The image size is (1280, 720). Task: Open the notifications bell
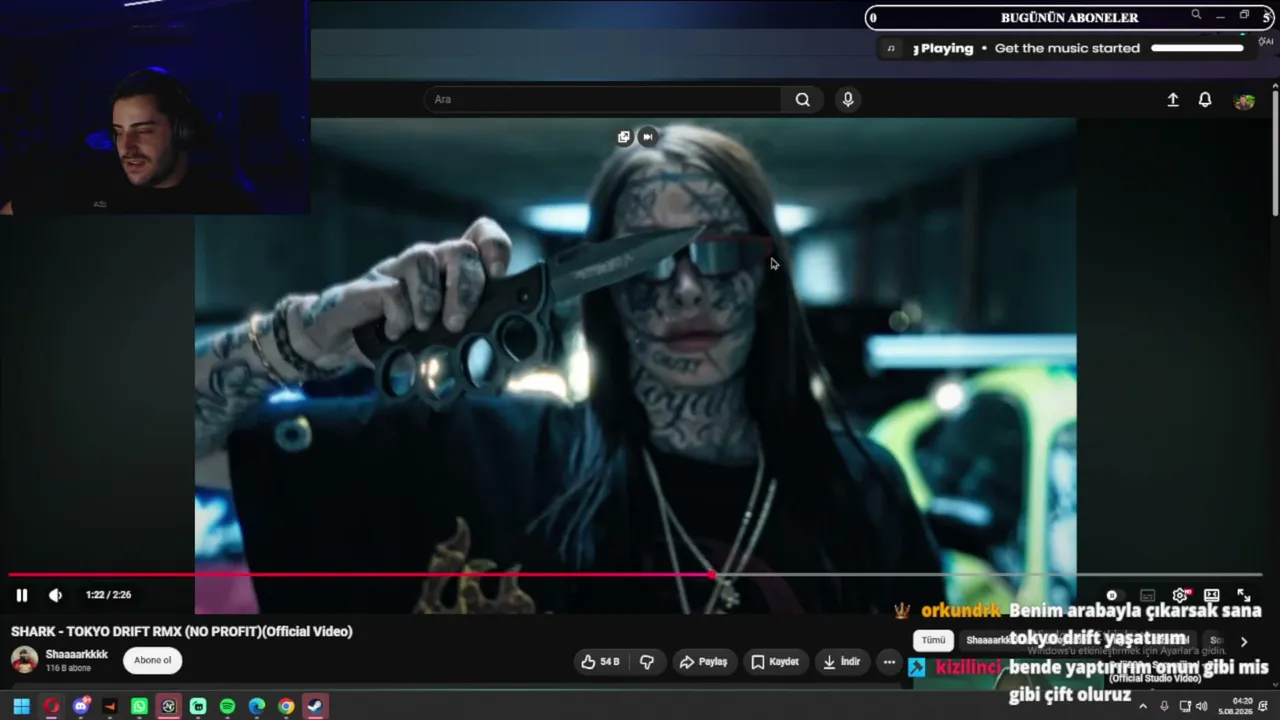coord(1205,100)
